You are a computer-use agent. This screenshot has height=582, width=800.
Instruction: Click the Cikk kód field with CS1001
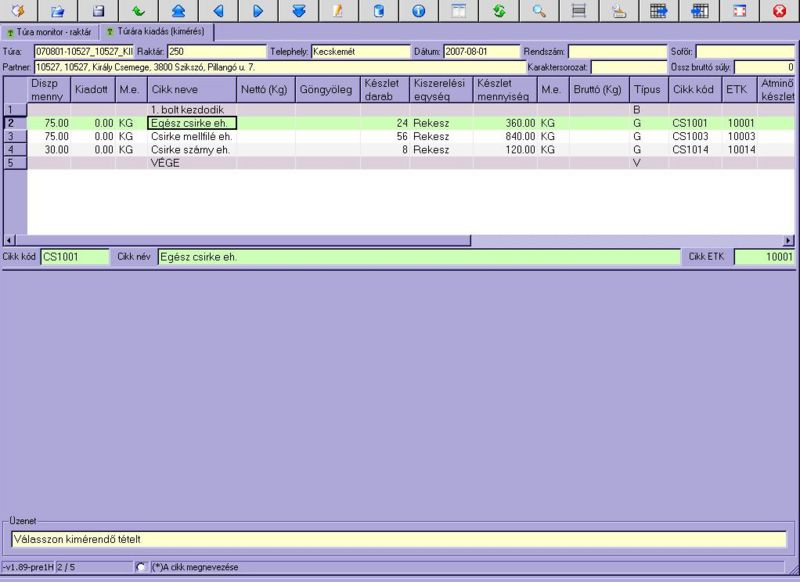(74, 257)
